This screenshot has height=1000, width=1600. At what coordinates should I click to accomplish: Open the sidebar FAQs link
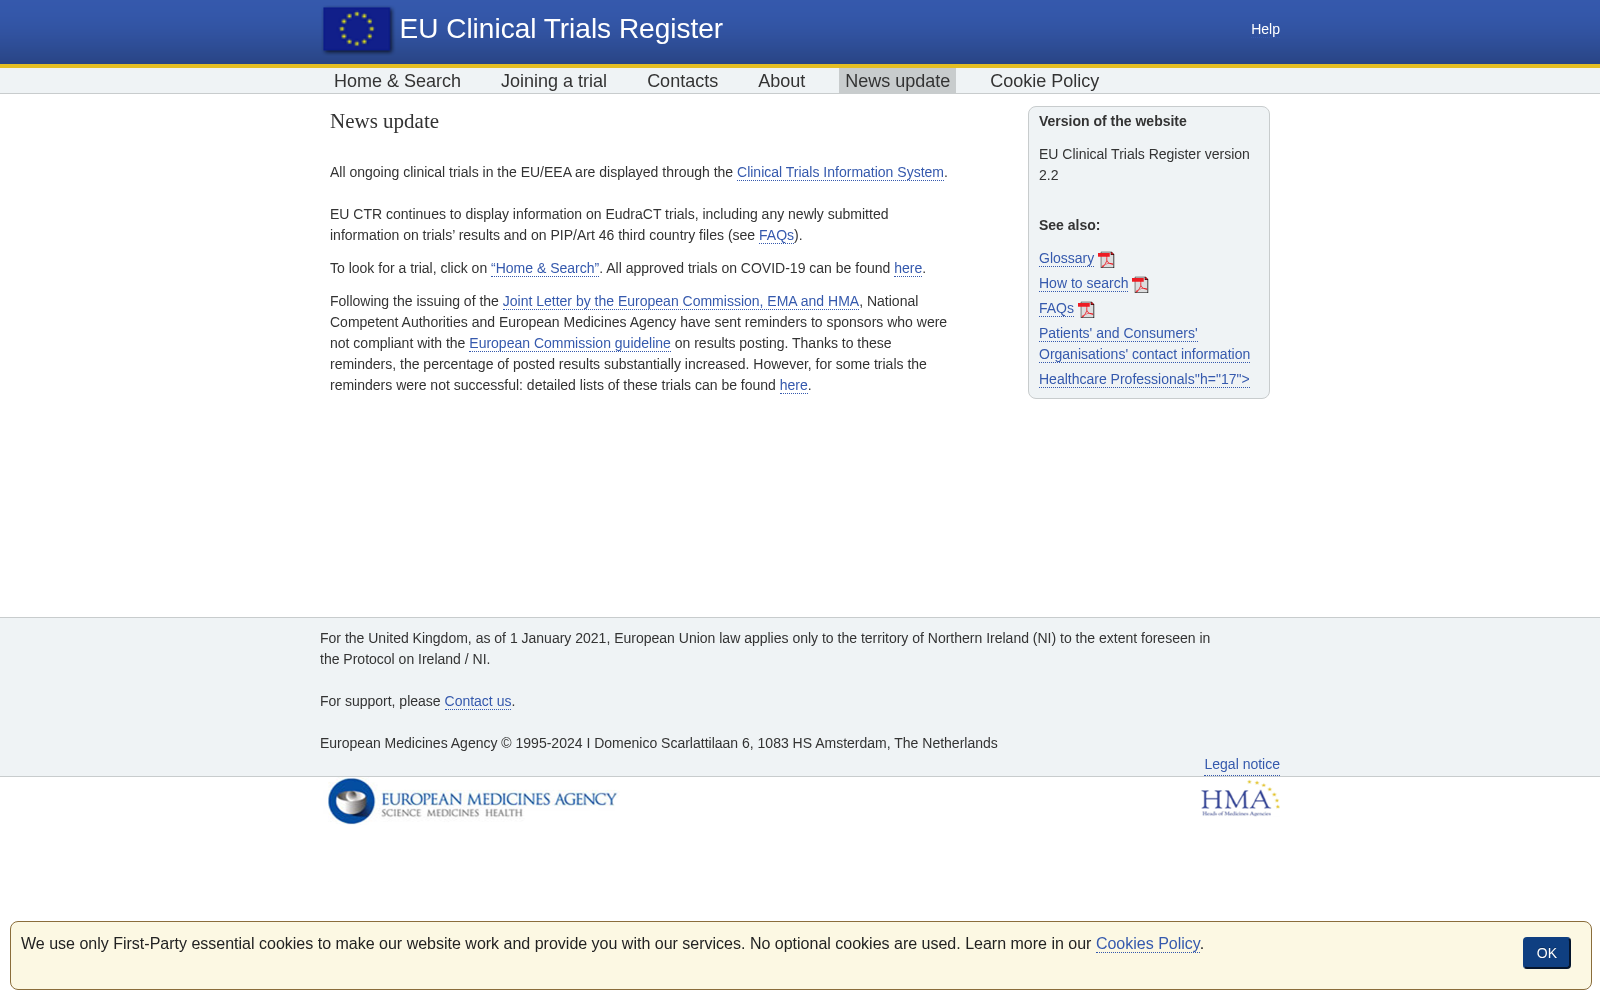[1056, 308]
